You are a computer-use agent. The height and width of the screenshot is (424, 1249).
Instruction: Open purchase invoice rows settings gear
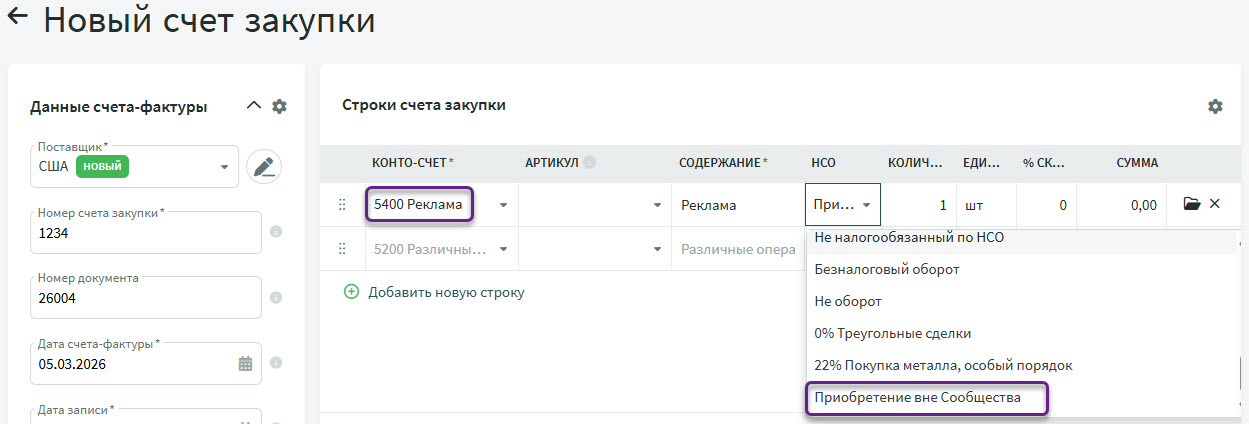(x=1215, y=106)
